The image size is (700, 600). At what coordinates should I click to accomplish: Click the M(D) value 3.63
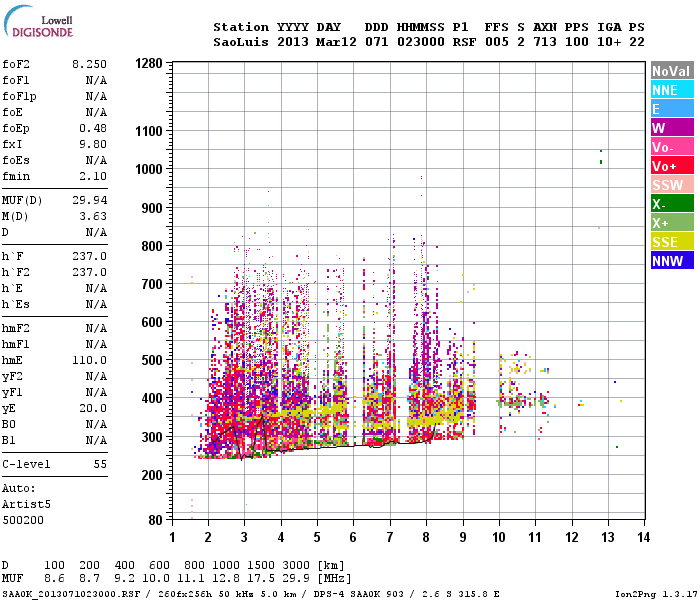click(x=93, y=216)
